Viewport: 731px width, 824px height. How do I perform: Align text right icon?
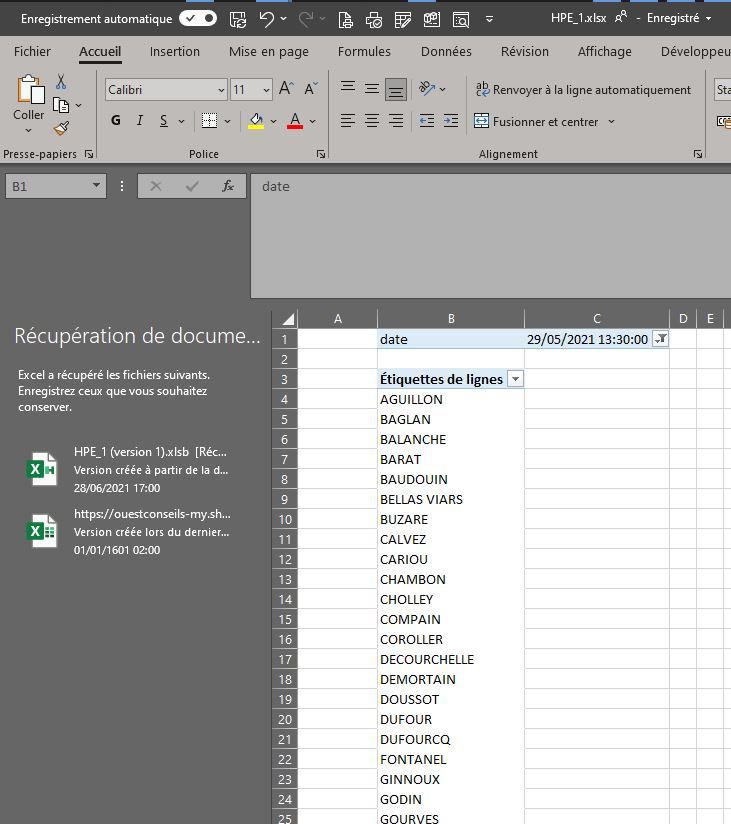point(396,121)
